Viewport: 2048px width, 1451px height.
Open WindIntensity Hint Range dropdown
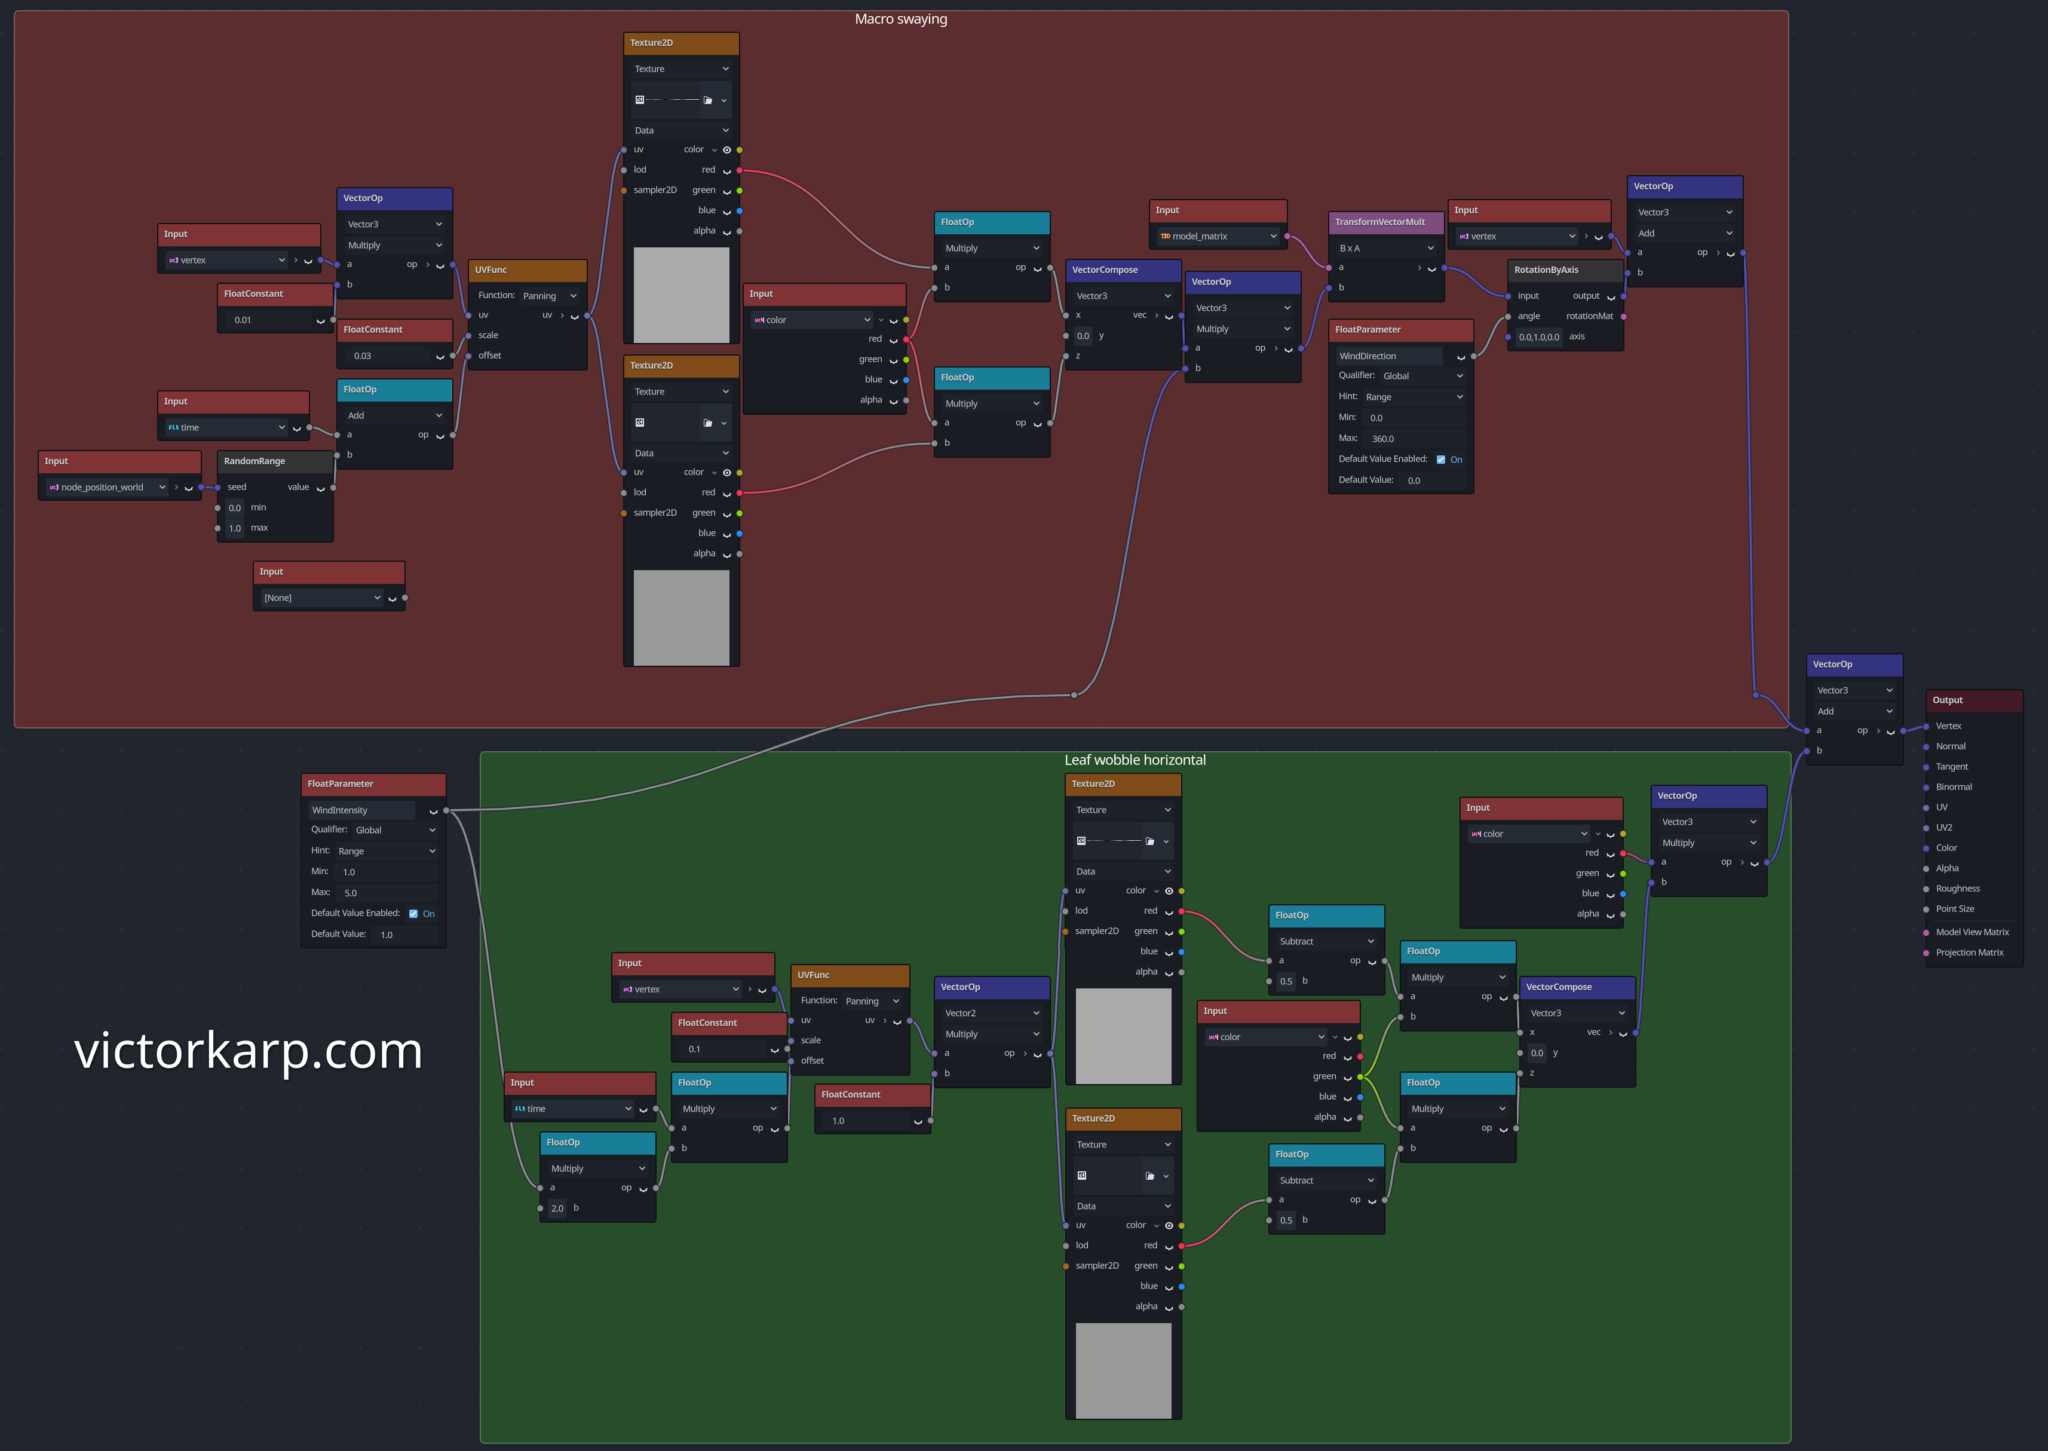tap(387, 851)
